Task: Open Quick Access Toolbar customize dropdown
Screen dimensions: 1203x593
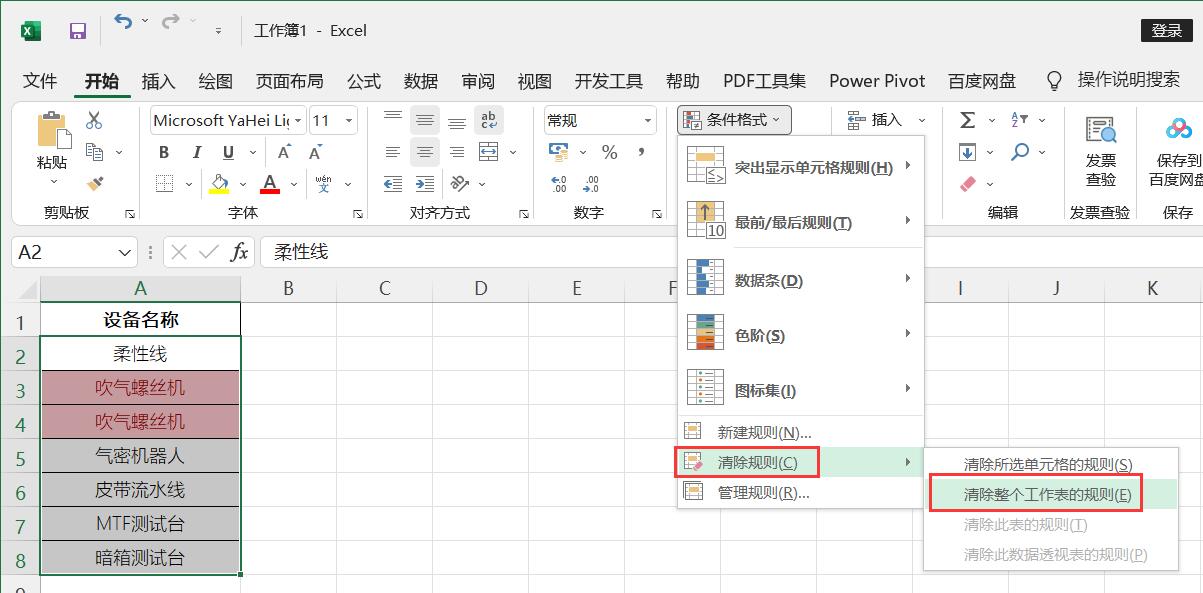Action: [x=218, y=31]
